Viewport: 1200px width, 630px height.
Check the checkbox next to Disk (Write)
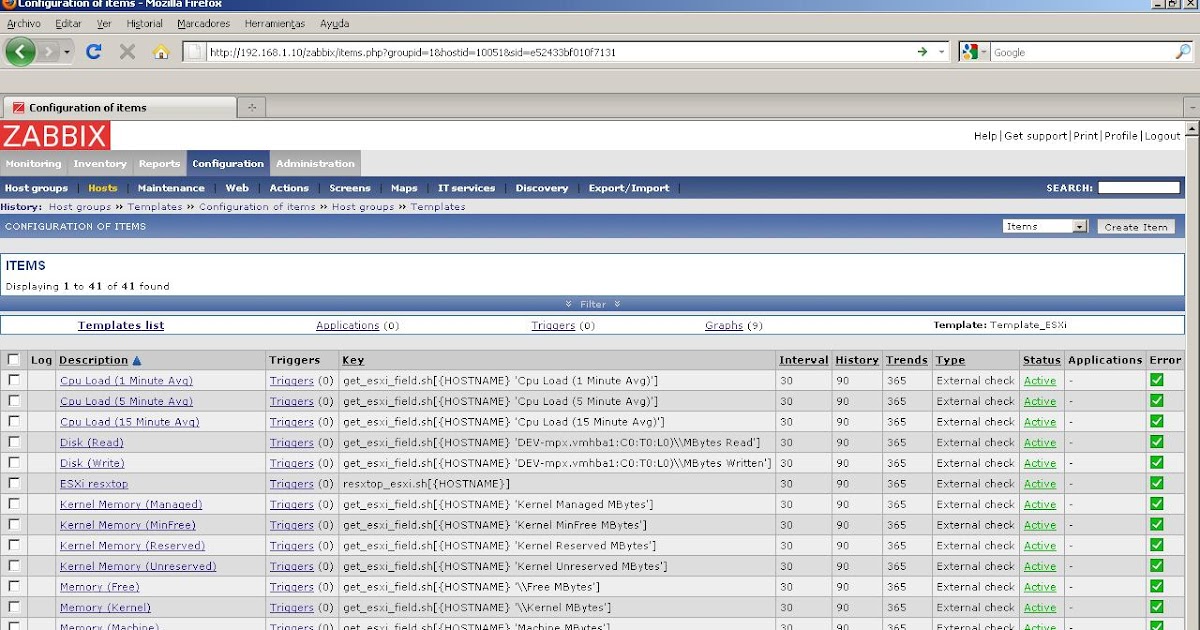13,463
